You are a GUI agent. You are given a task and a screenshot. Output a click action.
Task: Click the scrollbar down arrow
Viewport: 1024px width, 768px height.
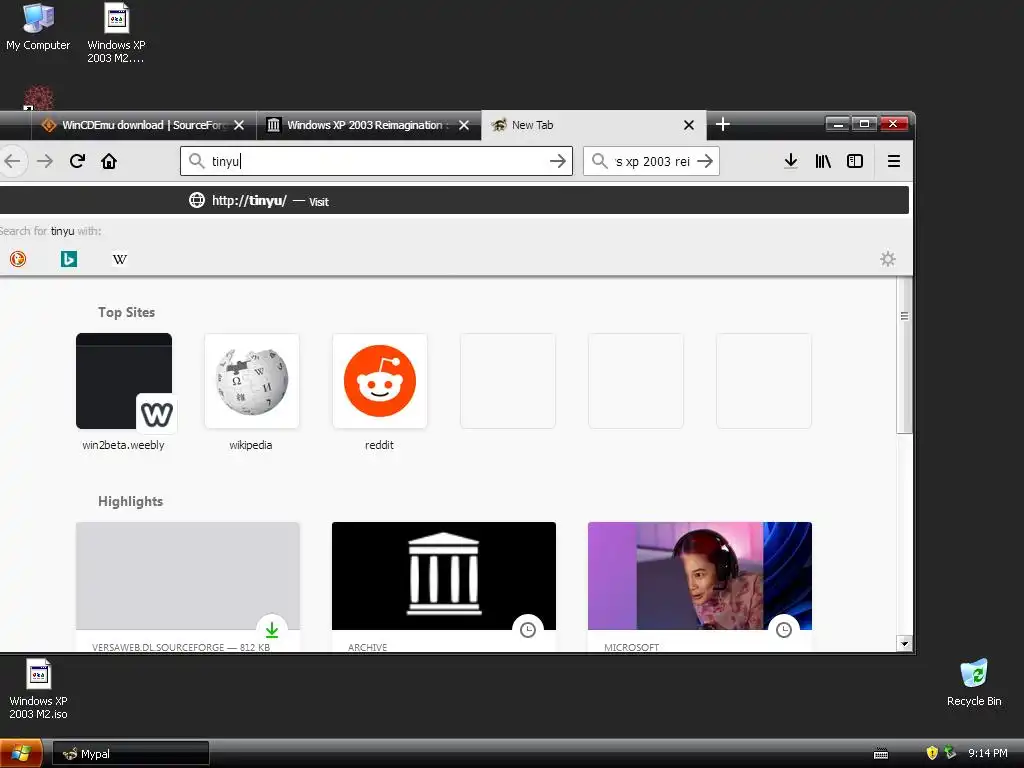tap(904, 643)
